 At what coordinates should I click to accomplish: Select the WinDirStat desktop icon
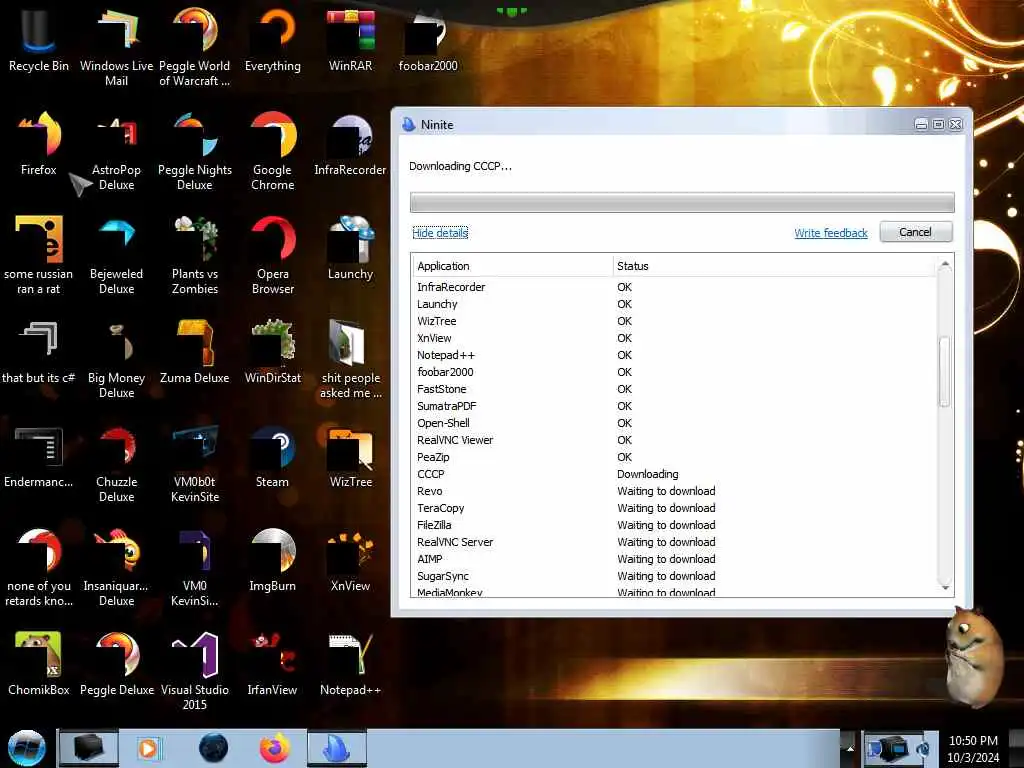272,351
